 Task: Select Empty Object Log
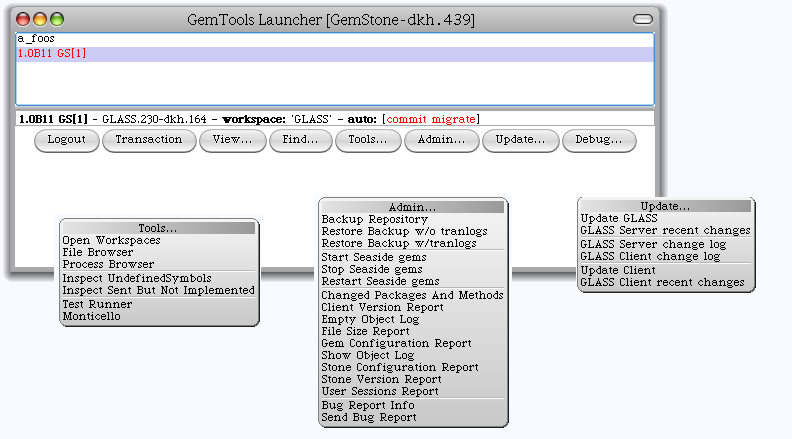[413, 319]
